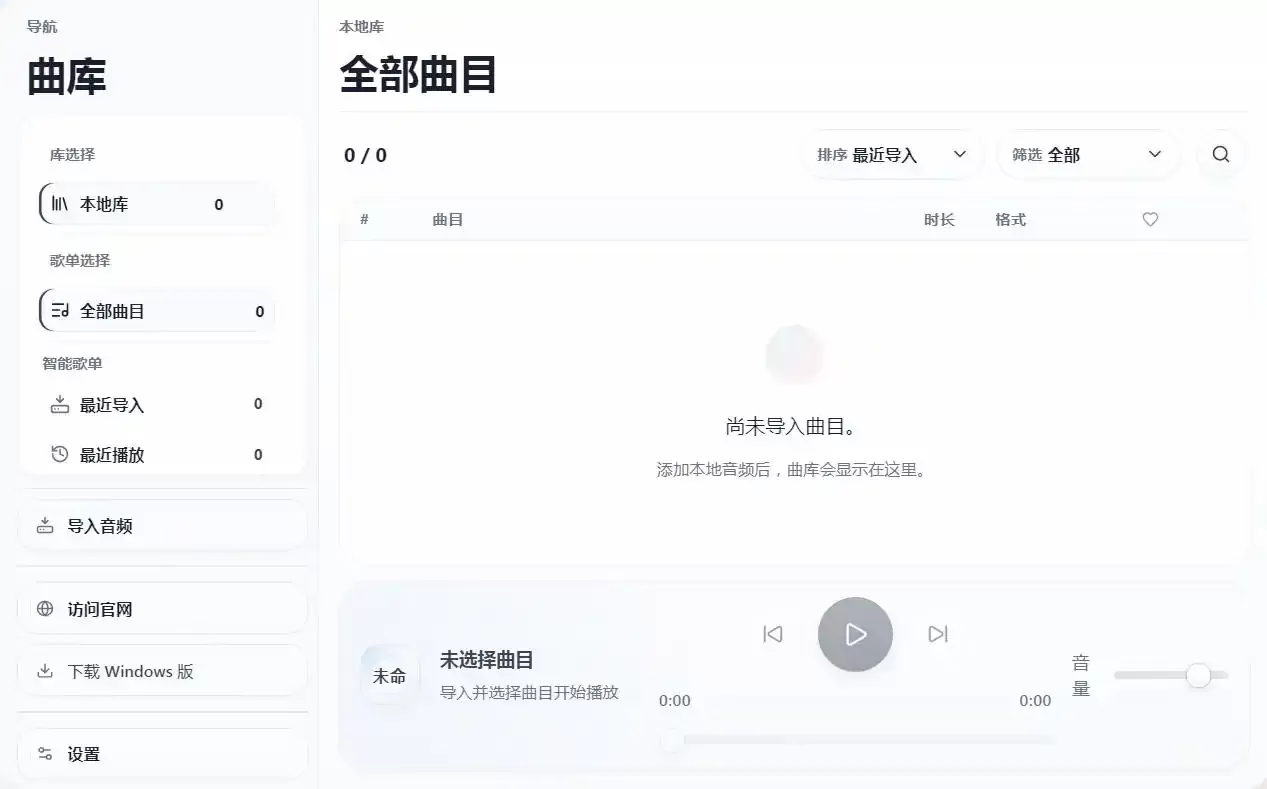Image resolution: width=1267 pixels, height=789 pixels.
Task: Click the 本地库 library icon
Action: point(60,204)
